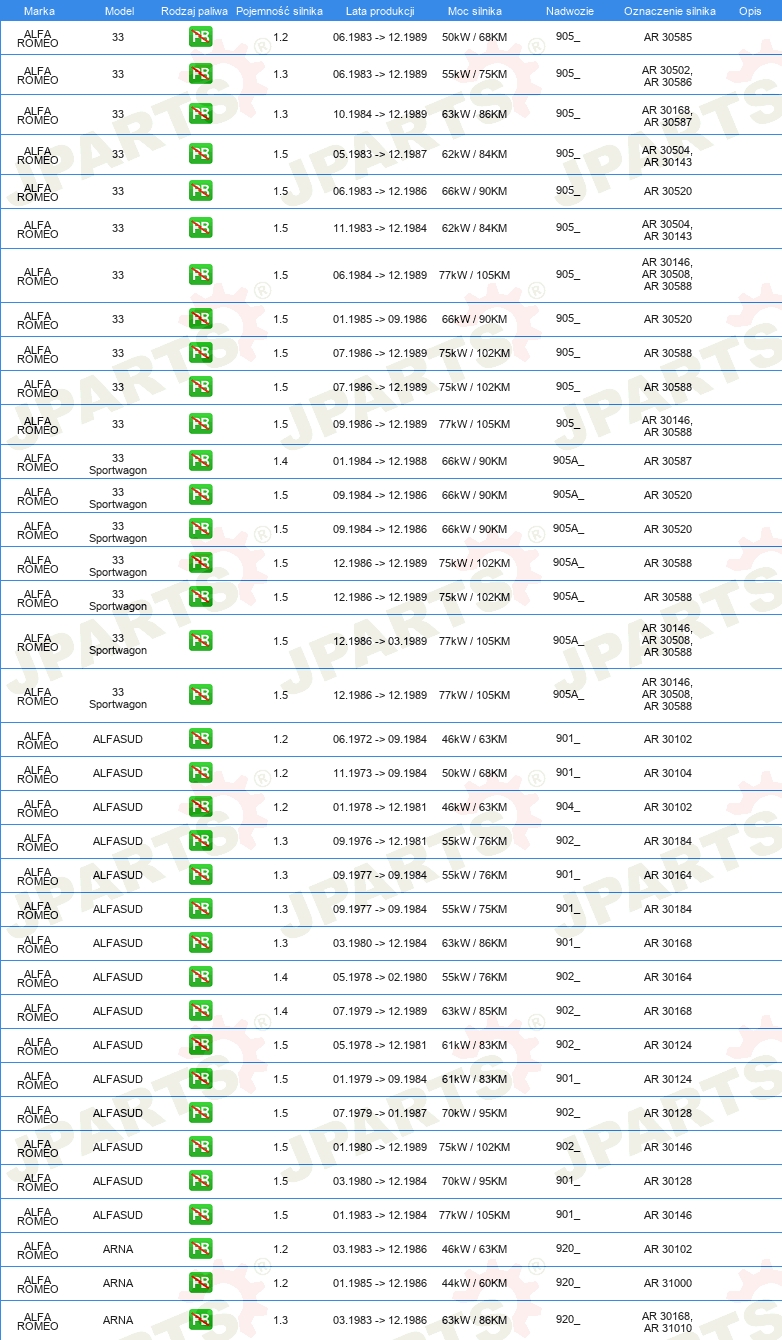Click the Oznaczenie silnika column header
782x1340 pixels.
pos(669,11)
